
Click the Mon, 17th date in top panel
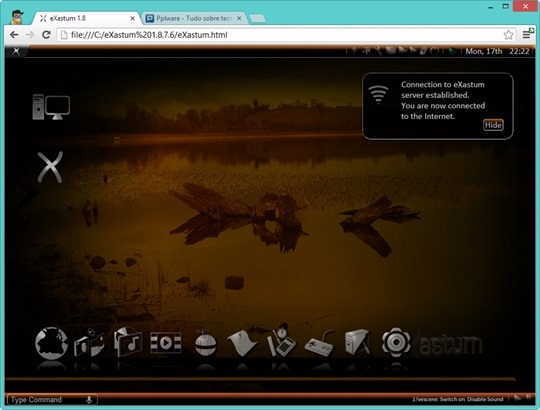click(x=484, y=51)
